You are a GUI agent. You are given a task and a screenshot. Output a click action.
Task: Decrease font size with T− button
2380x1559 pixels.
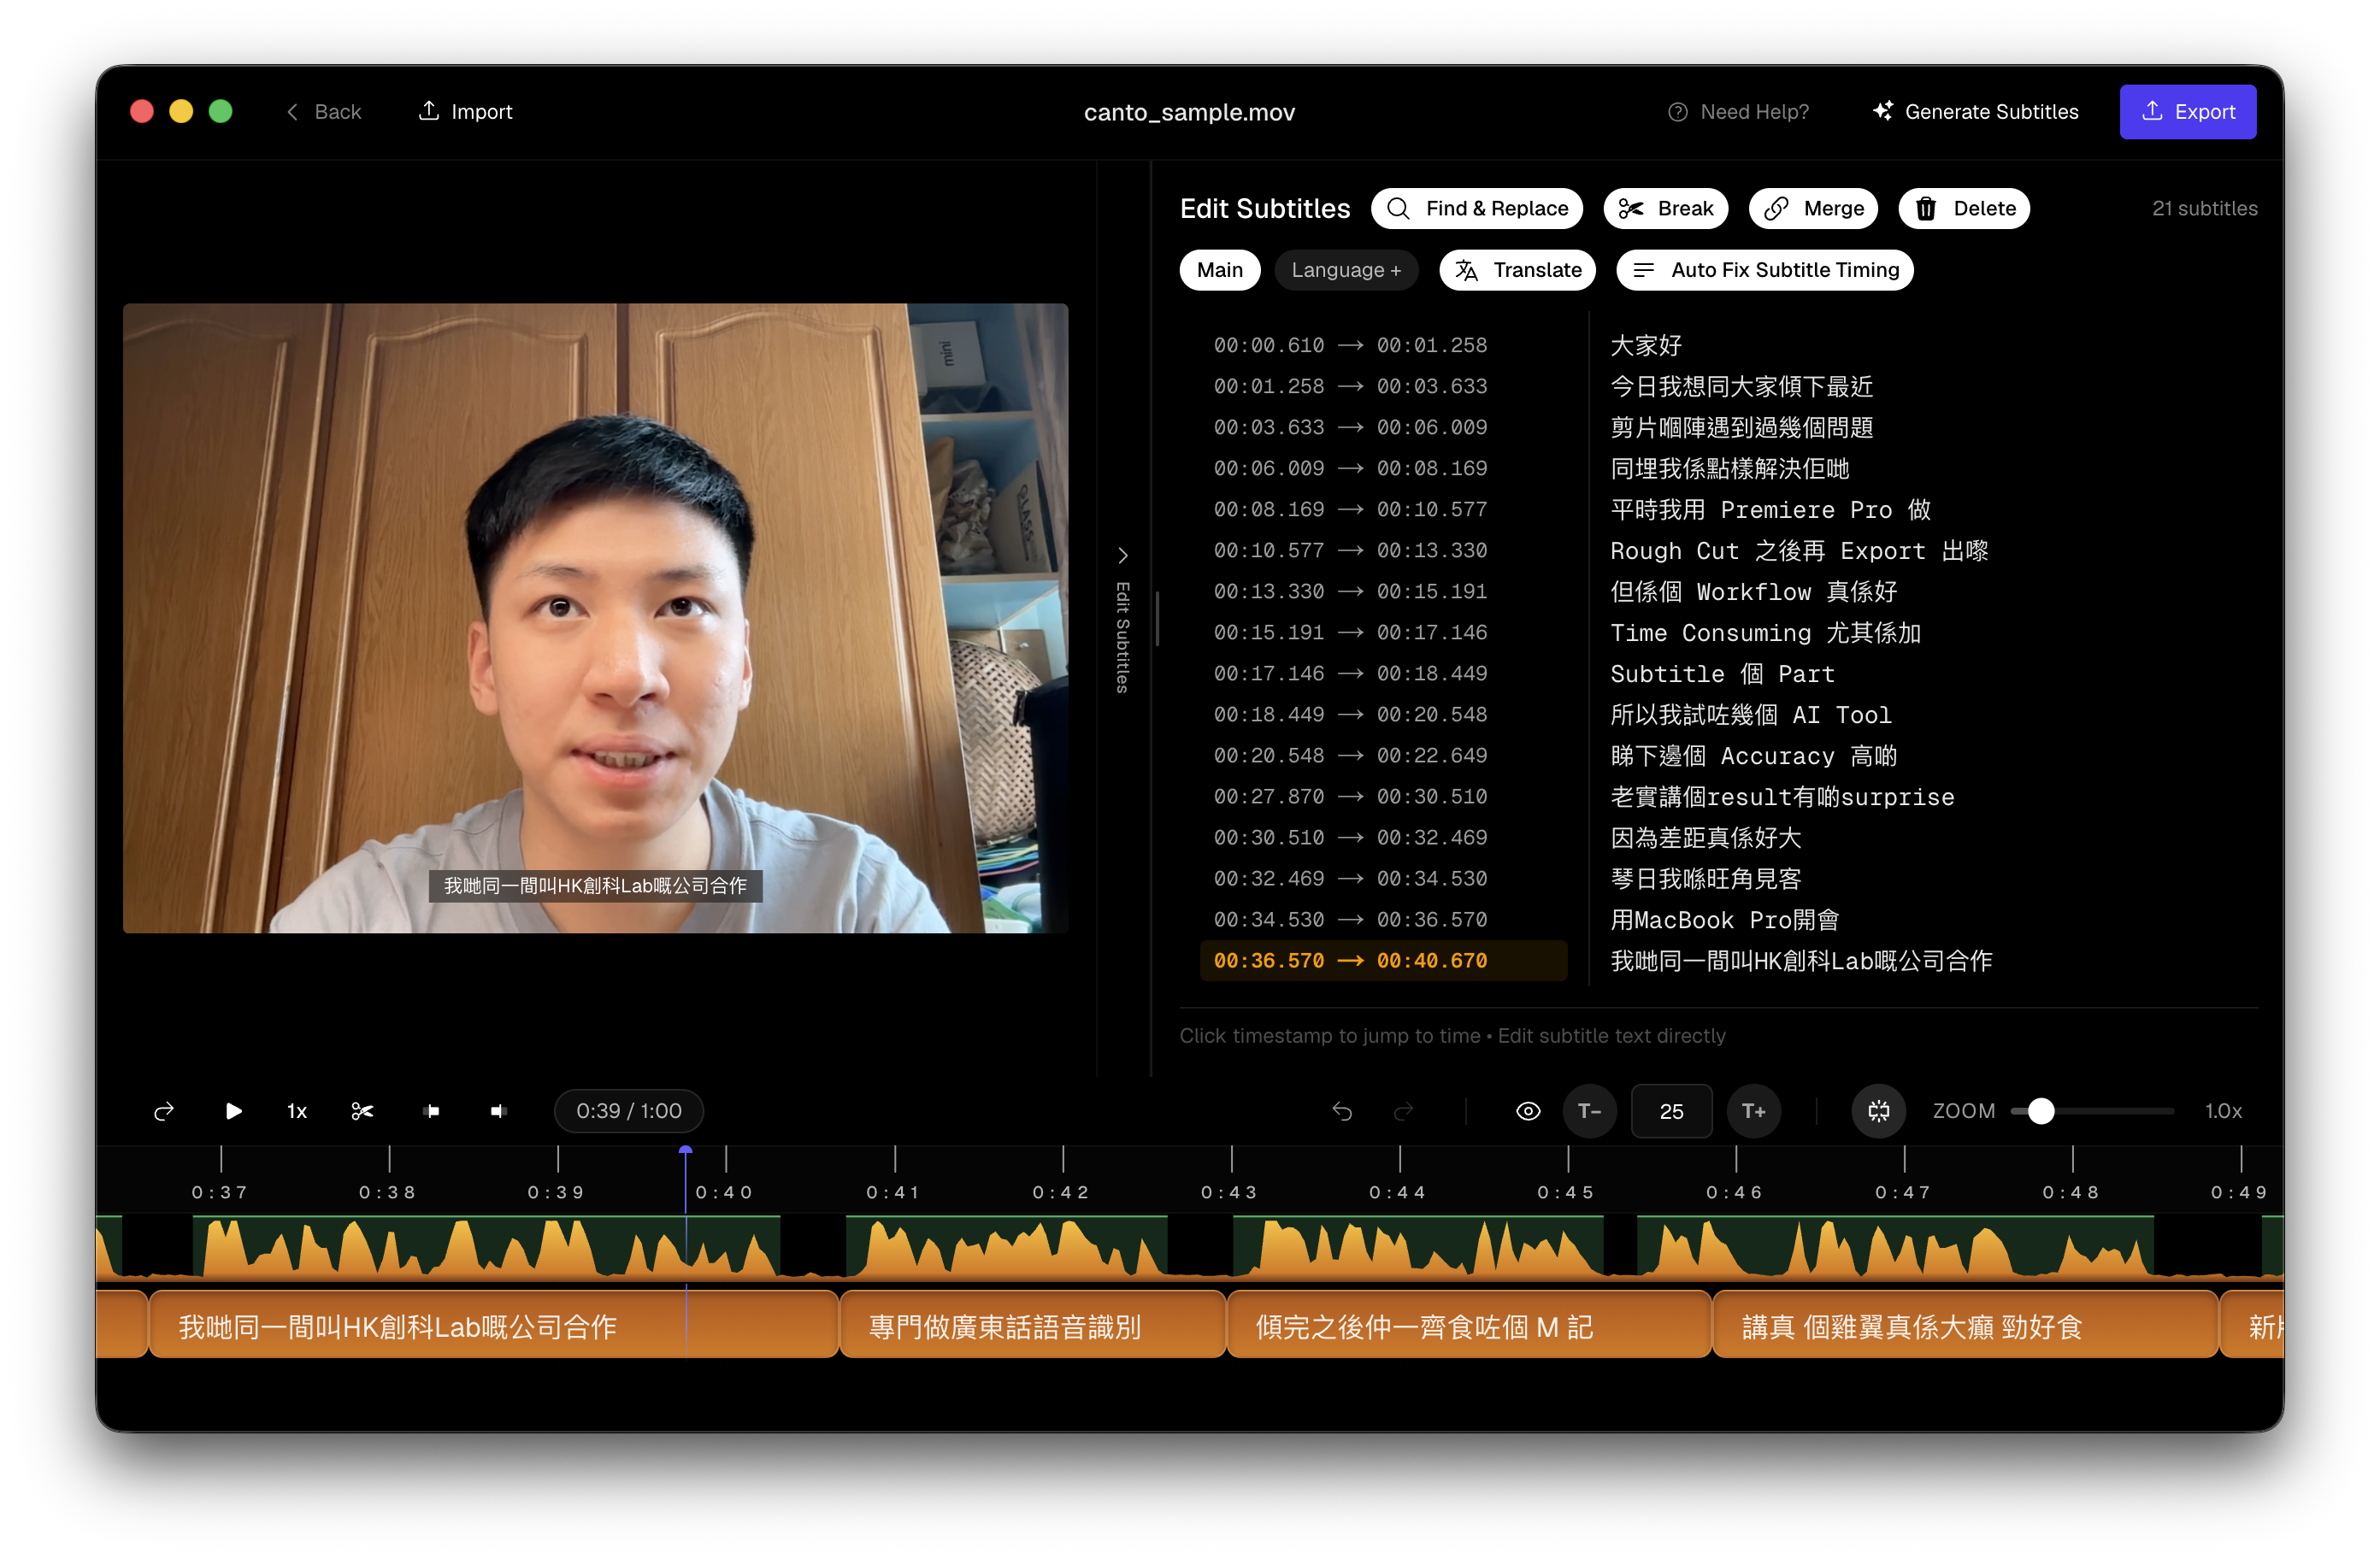point(1590,1111)
